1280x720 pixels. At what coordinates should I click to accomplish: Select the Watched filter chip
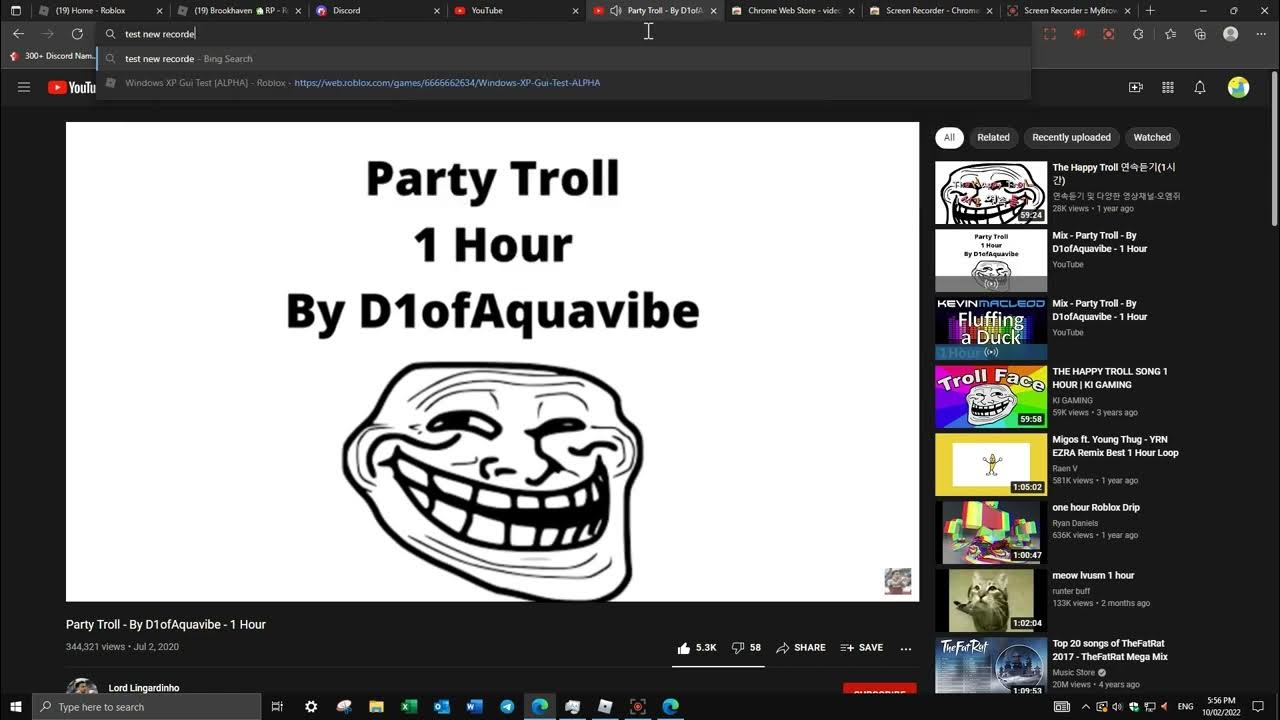point(1152,137)
